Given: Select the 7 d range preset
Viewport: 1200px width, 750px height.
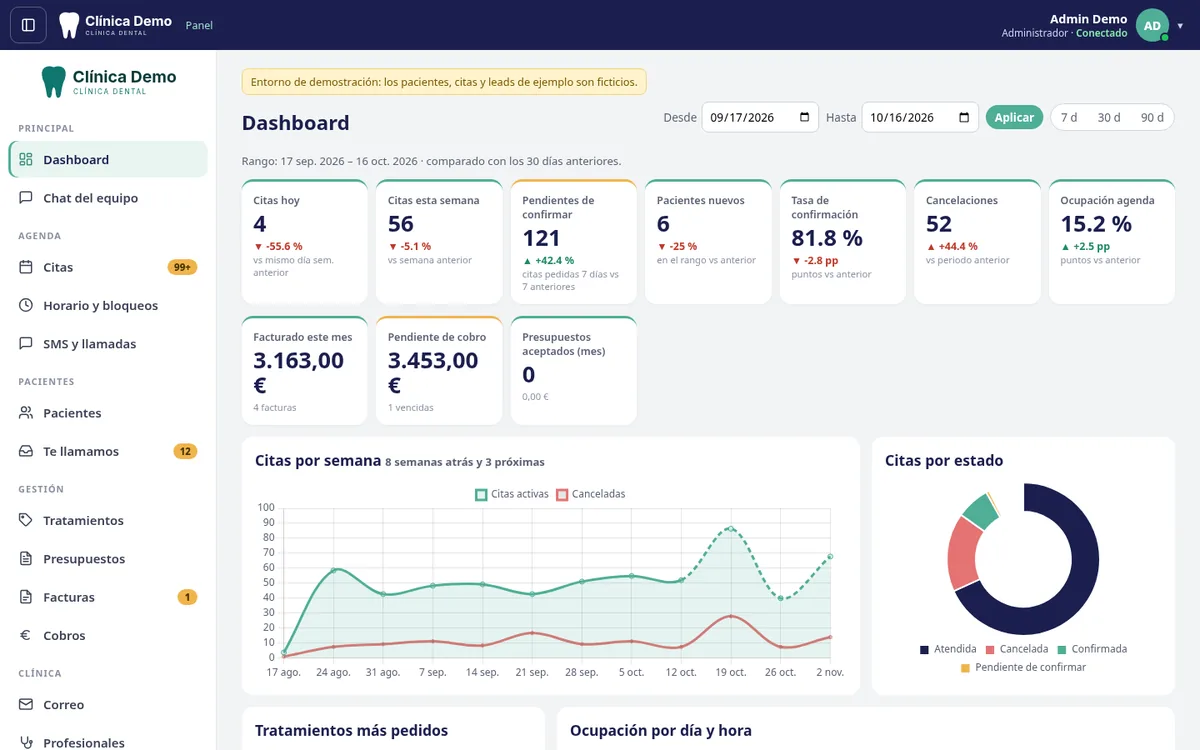Looking at the screenshot, I should (1069, 117).
